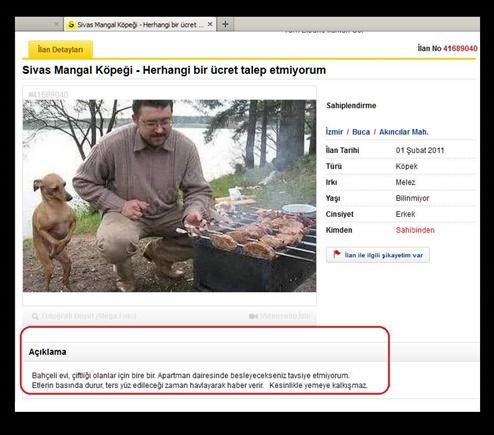The width and height of the screenshot is (494, 435).
Task: Click the Açıklama section header
Action: 47,352
